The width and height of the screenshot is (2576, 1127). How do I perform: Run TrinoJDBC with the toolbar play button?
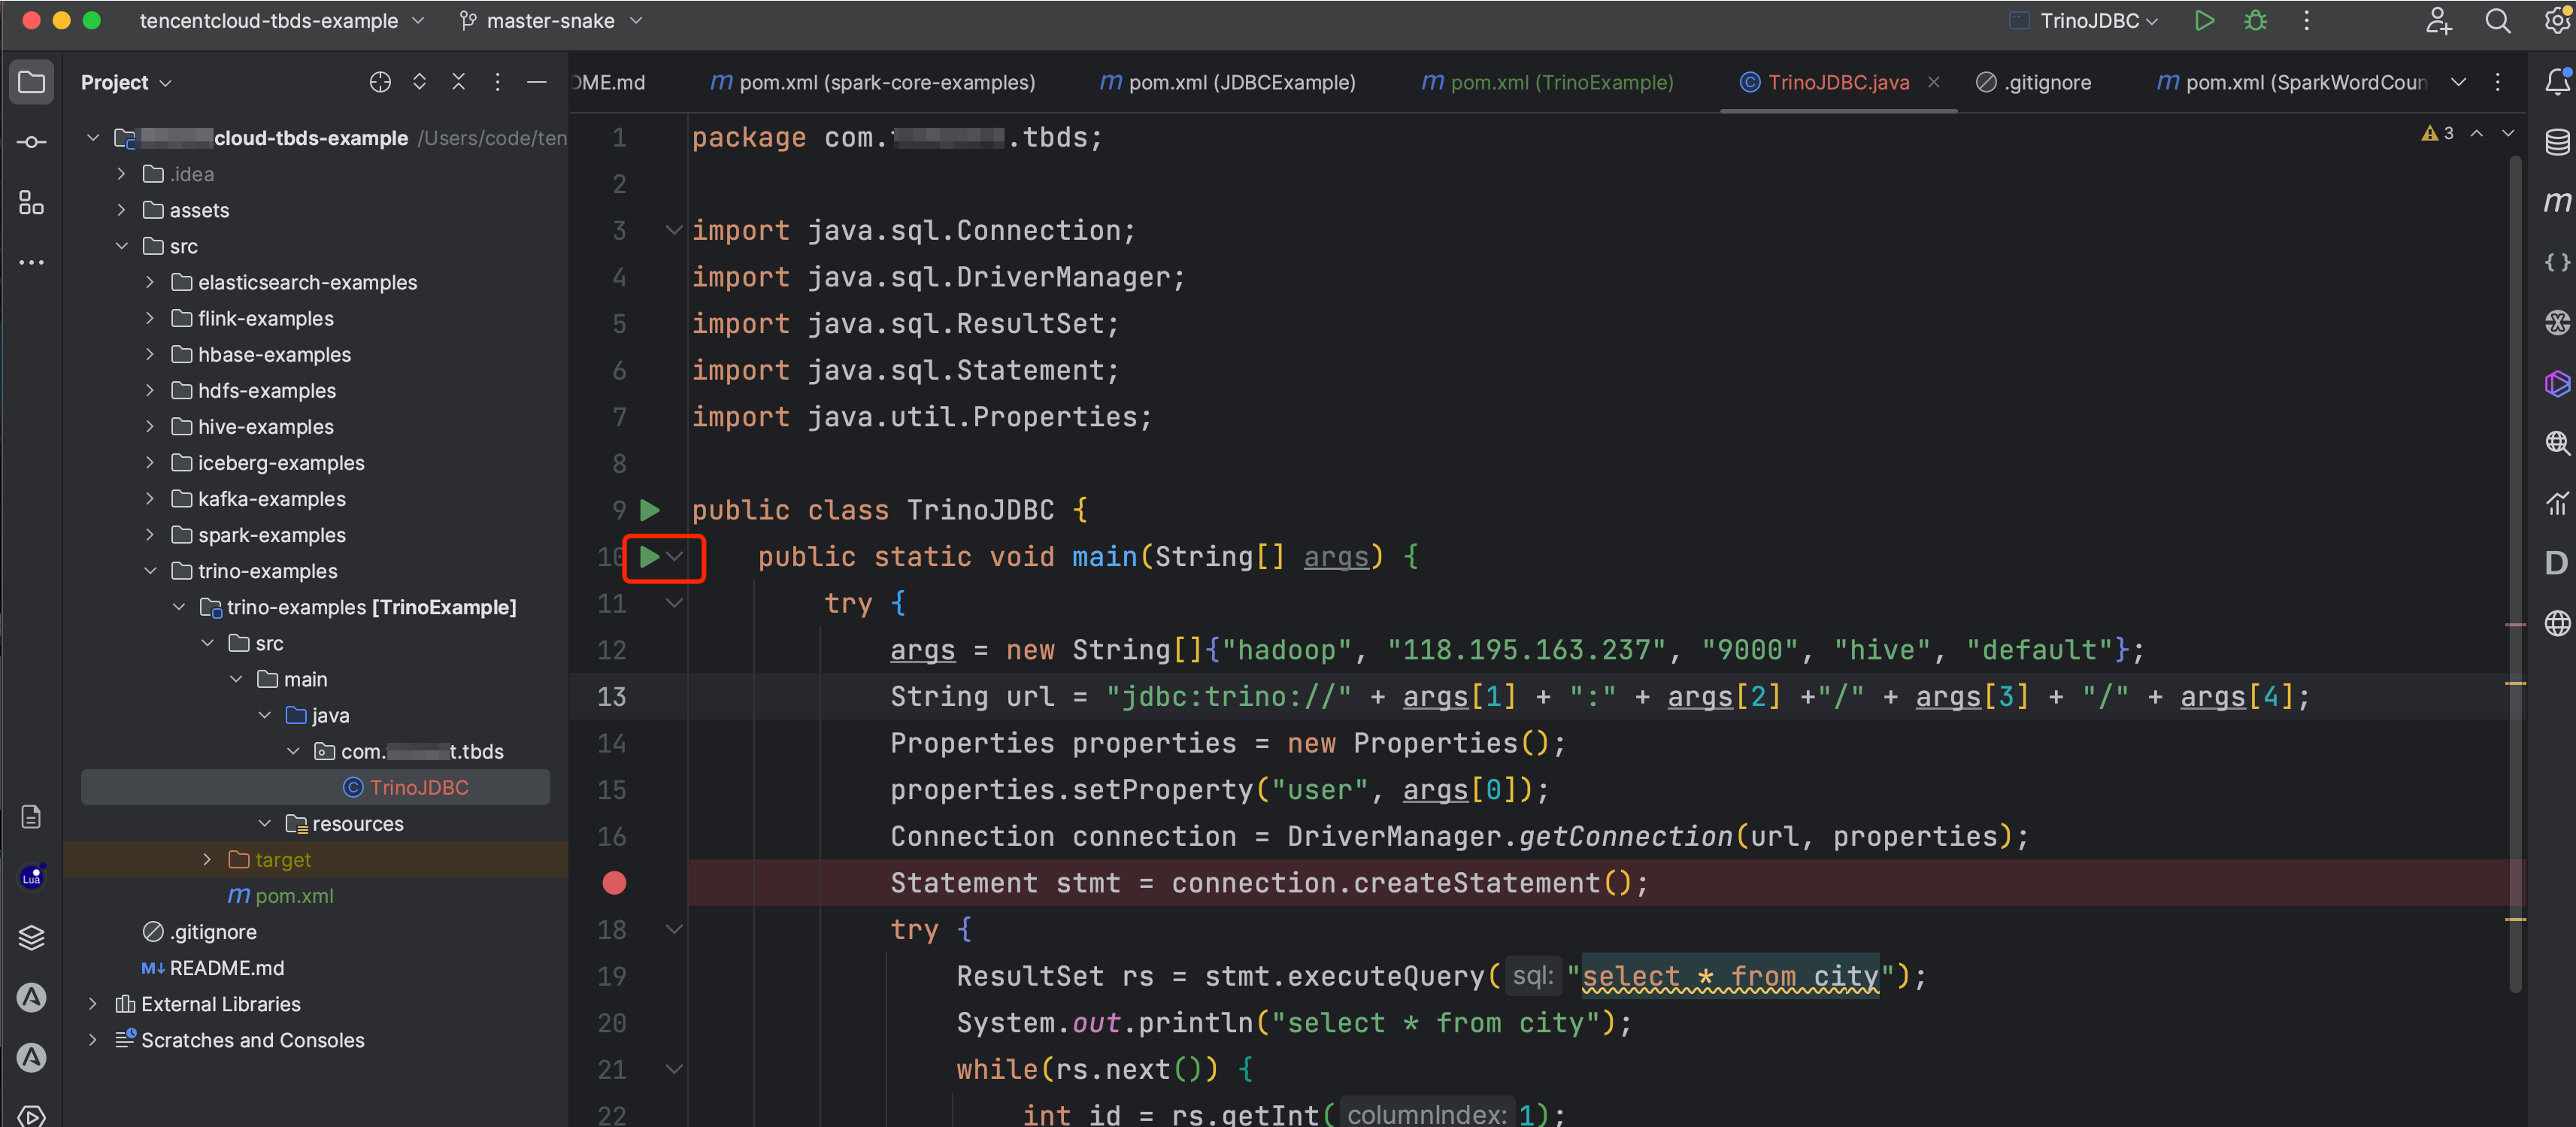[2204, 21]
